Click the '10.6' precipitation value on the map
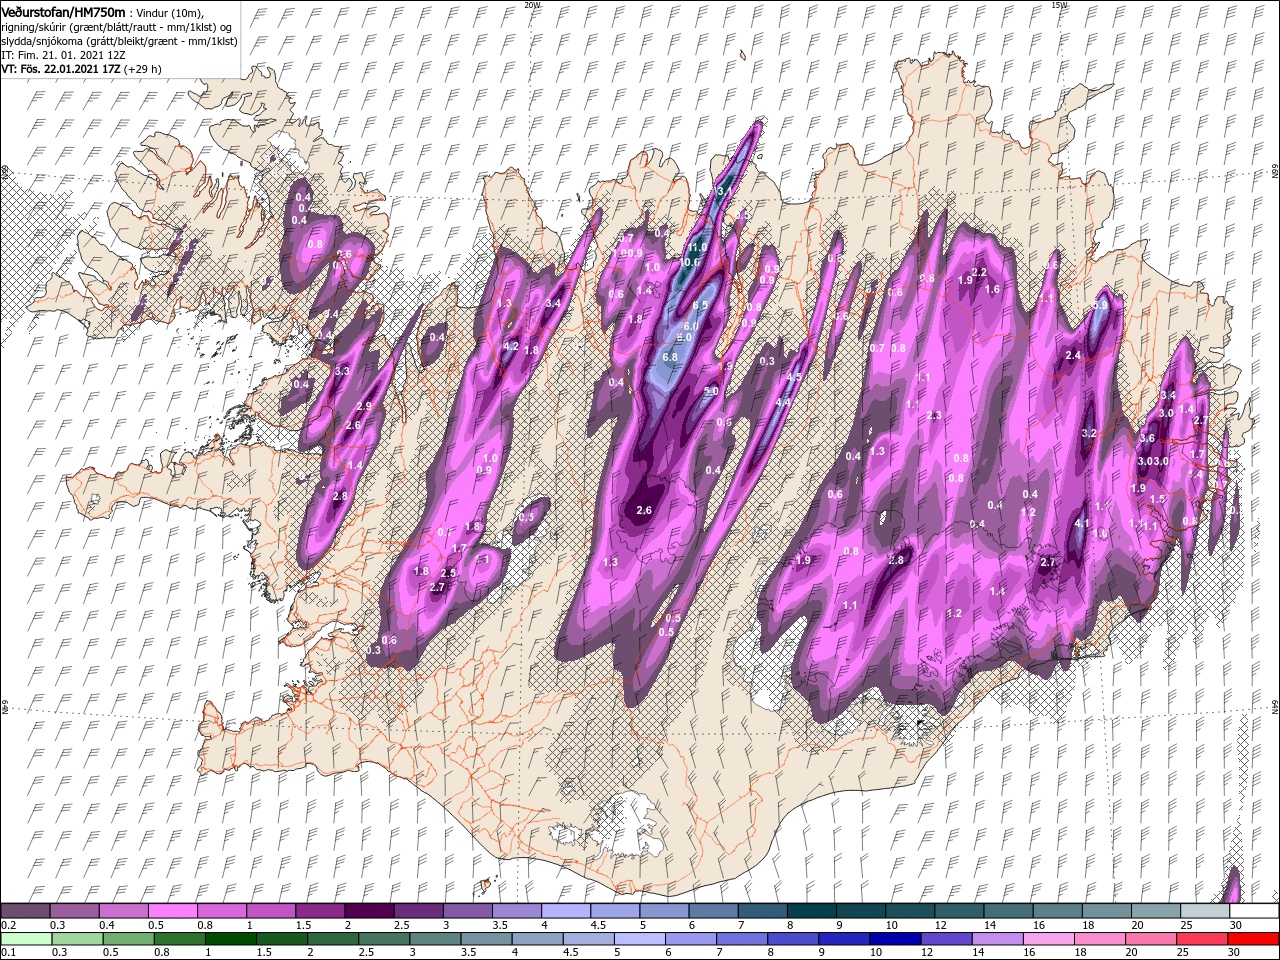The height and width of the screenshot is (960, 1280). click(690, 262)
